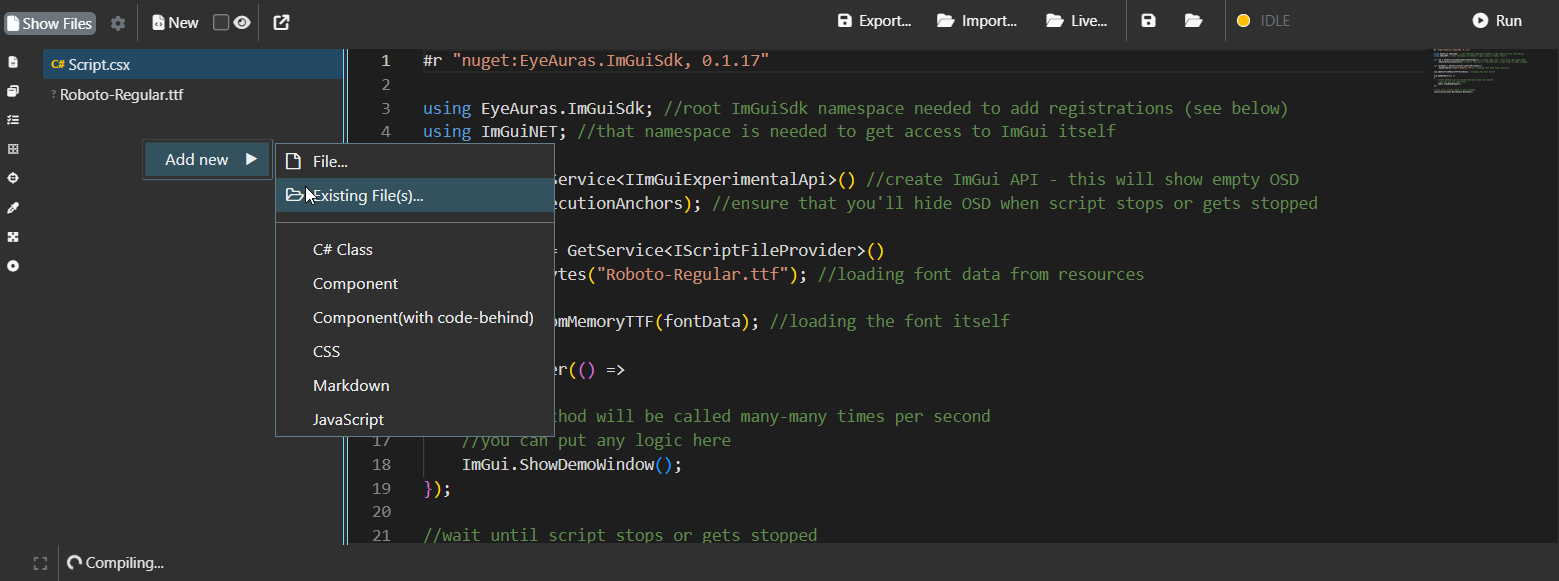The width and height of the screenshot is (1559, 581).
Task: Click the pop-out external window icon
Action: 282,22
